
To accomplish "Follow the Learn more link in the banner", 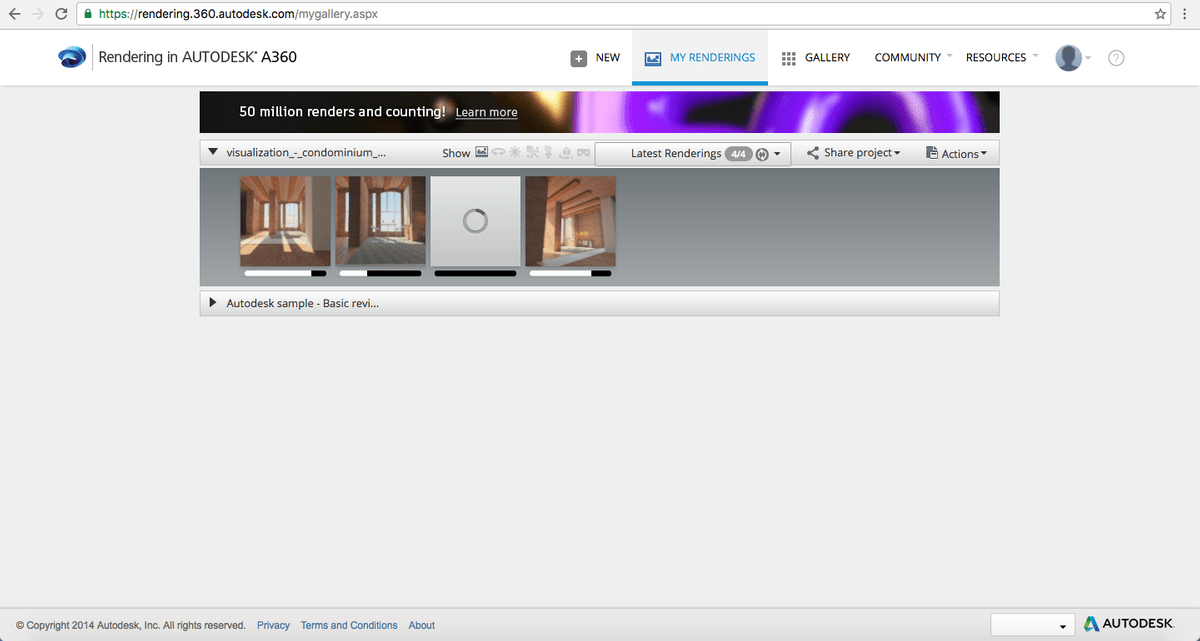I will [486, 112].
